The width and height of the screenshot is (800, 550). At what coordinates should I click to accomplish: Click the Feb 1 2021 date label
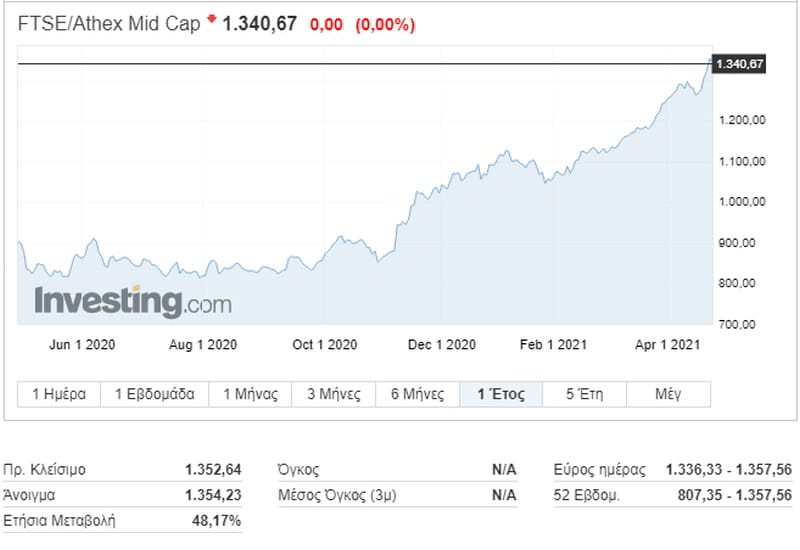pos(554,345)
